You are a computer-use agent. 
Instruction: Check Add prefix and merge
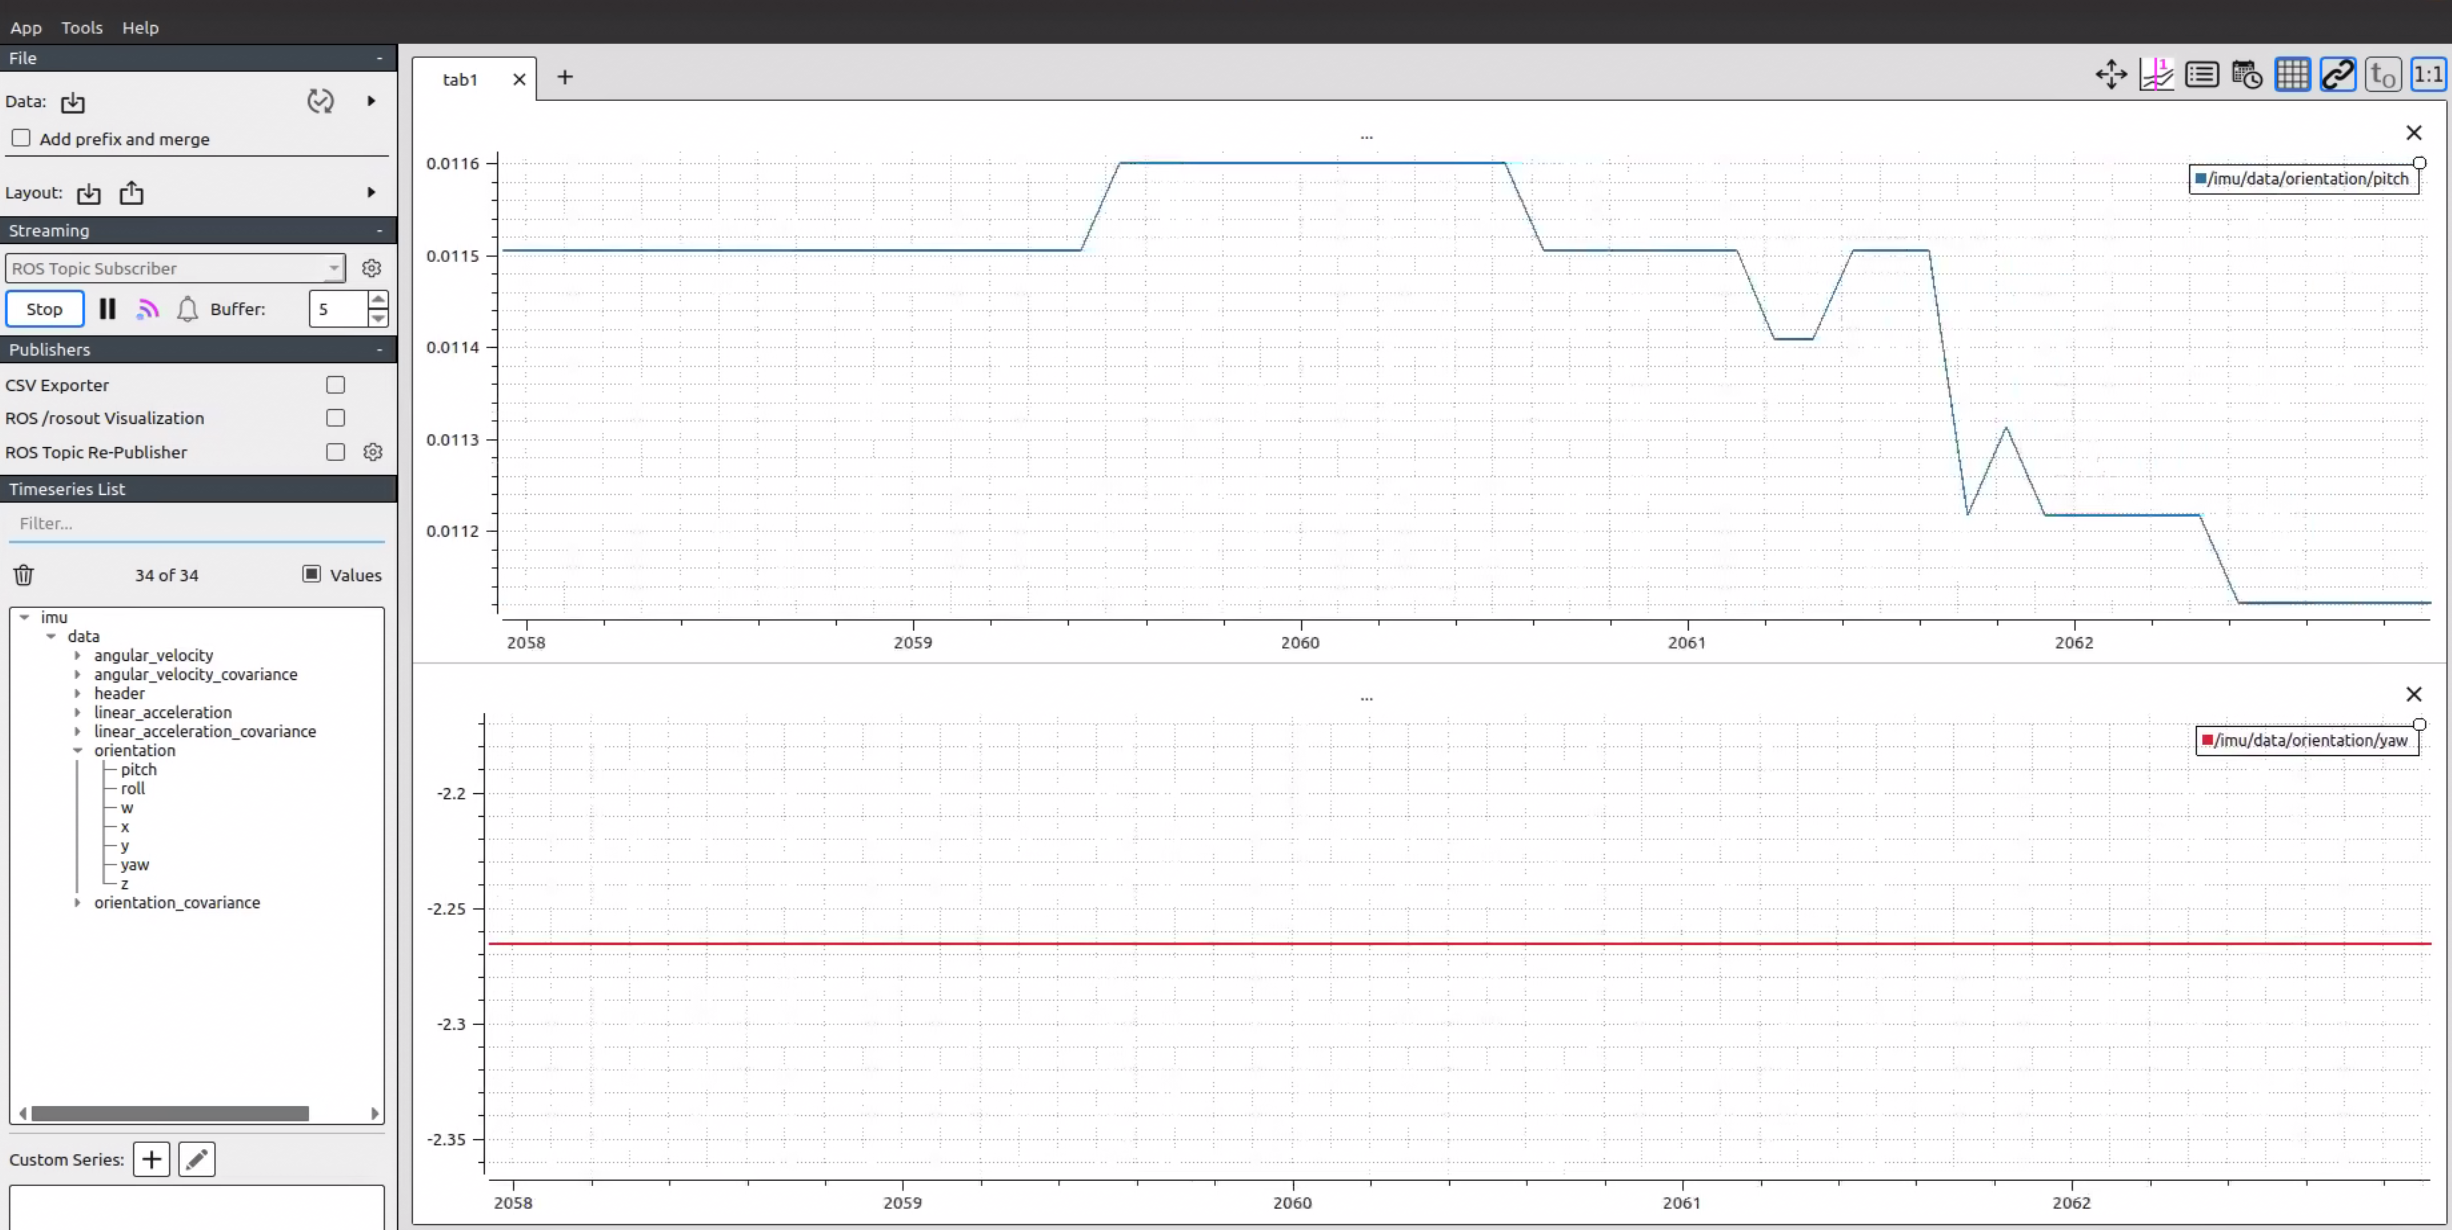coord(21,138)
